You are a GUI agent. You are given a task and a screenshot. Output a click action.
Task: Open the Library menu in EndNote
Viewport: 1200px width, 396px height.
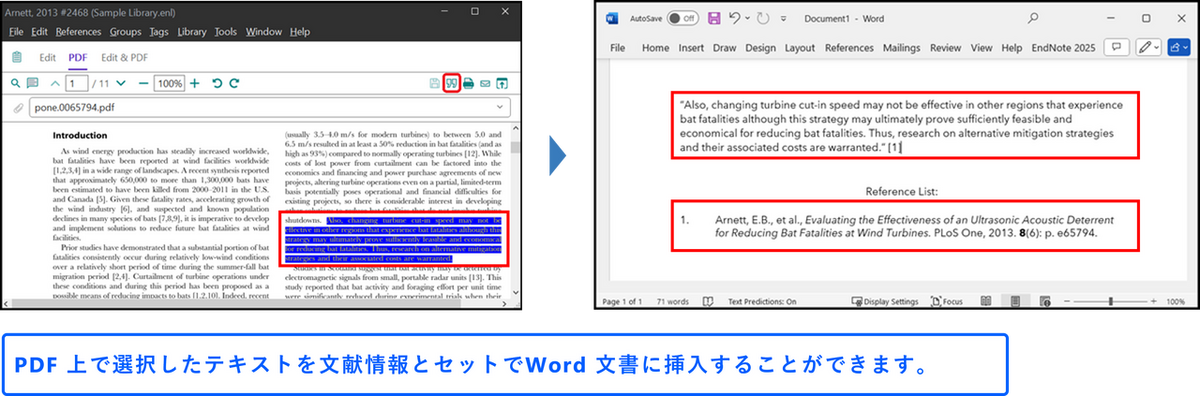[192, 32]
